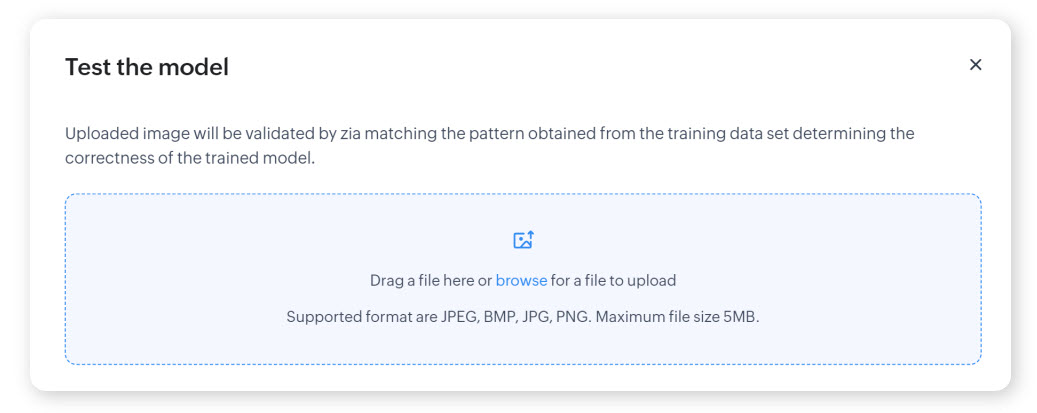Click the image upload icon
Screen dimensions: 1037x413
(523, 240)
